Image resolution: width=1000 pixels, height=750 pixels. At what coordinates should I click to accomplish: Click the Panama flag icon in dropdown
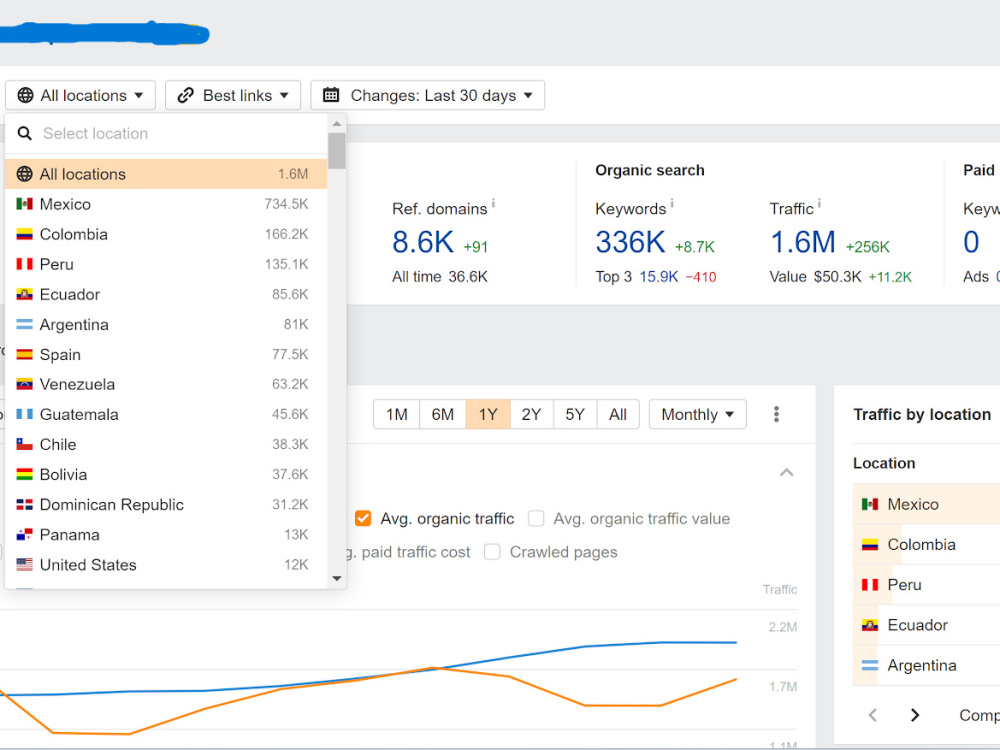pyautogui.click(x=24, y=534)
